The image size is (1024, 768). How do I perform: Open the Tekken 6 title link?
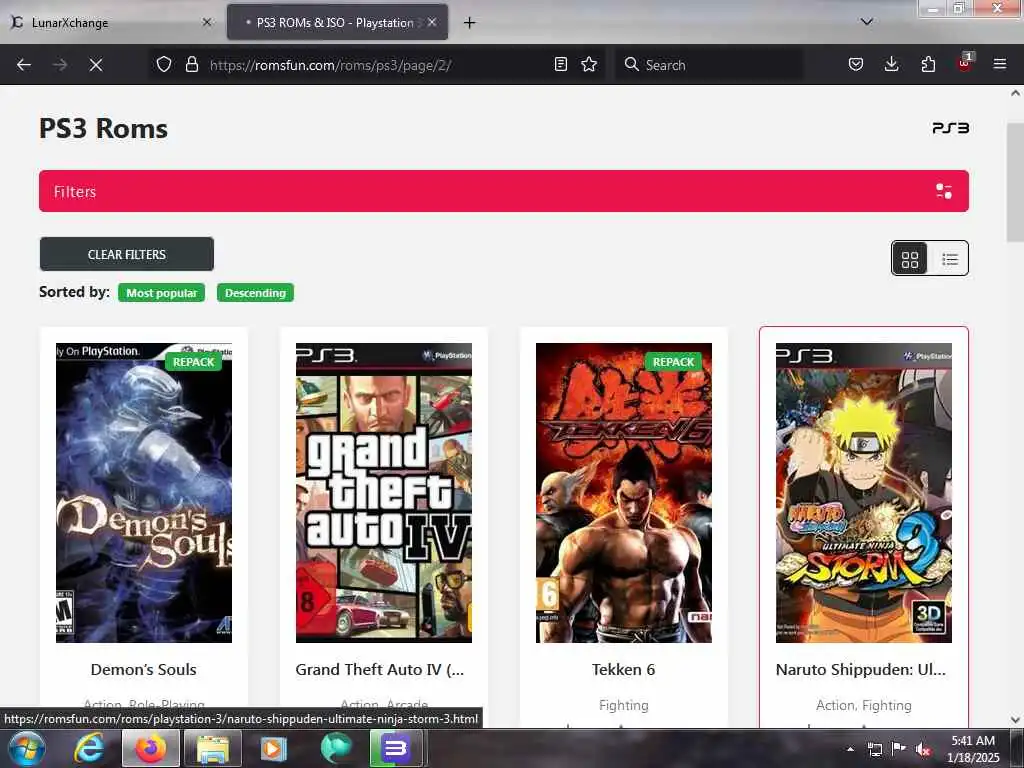point(624,669)
